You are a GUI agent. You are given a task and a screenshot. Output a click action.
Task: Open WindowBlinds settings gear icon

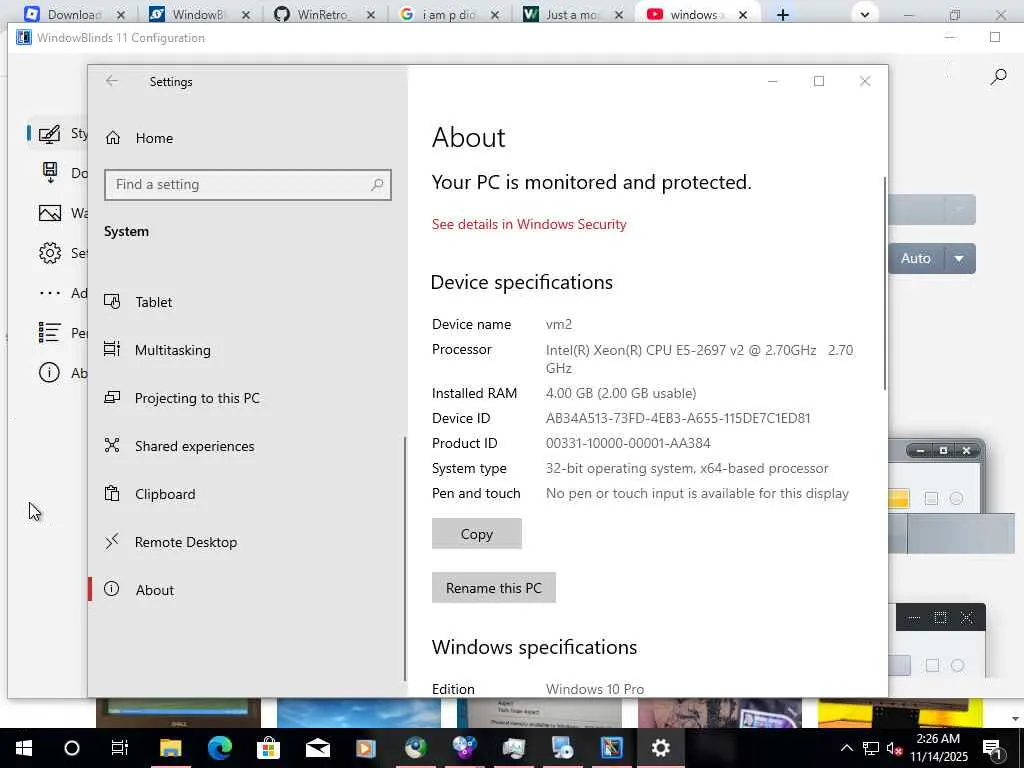[50, 253]
